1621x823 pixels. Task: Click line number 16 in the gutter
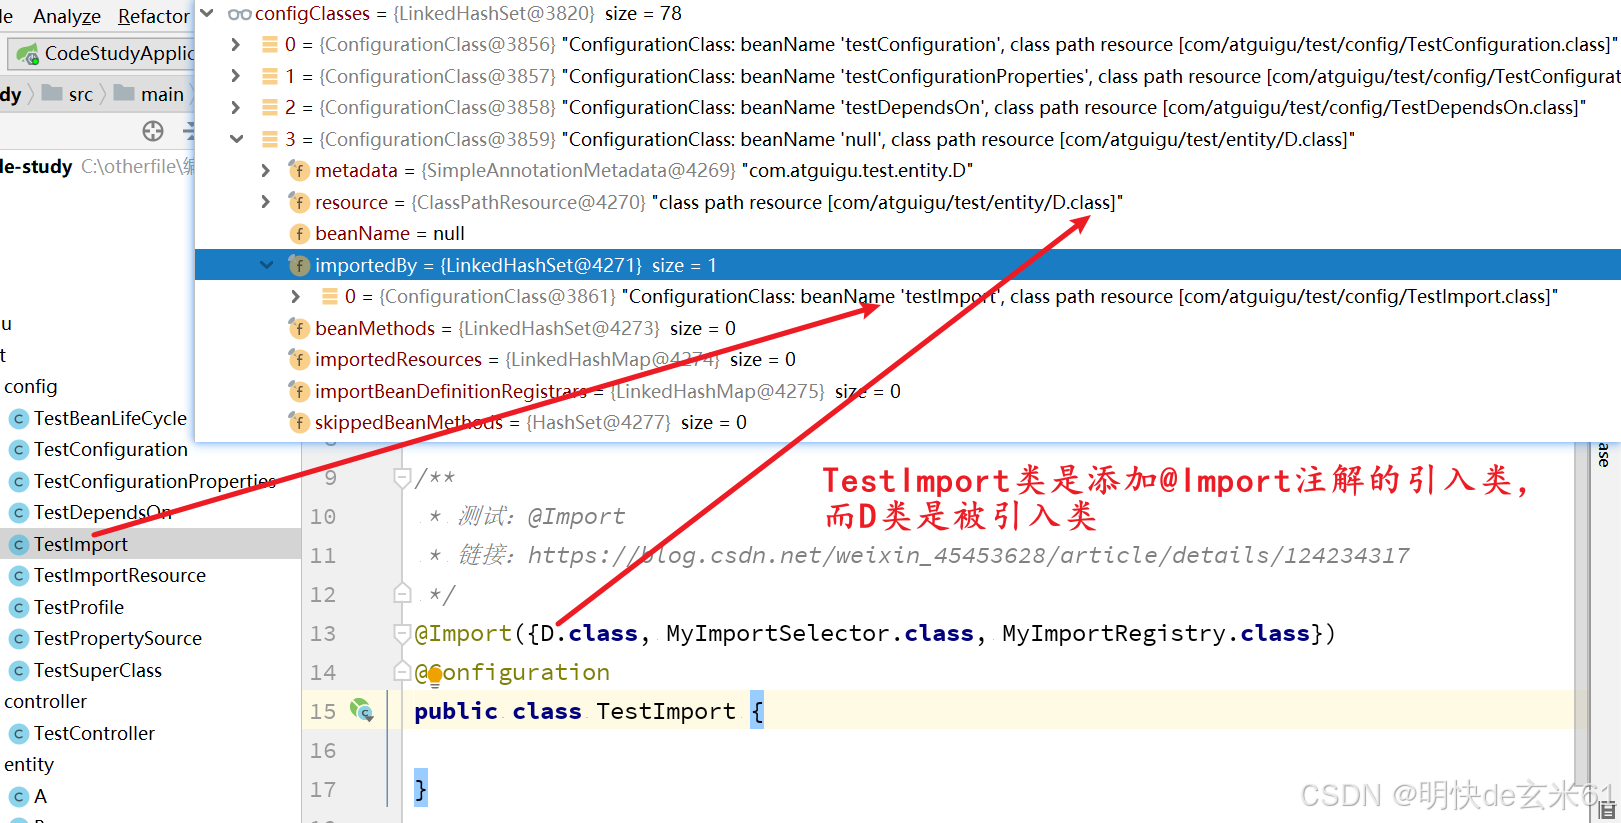(323, 750)
